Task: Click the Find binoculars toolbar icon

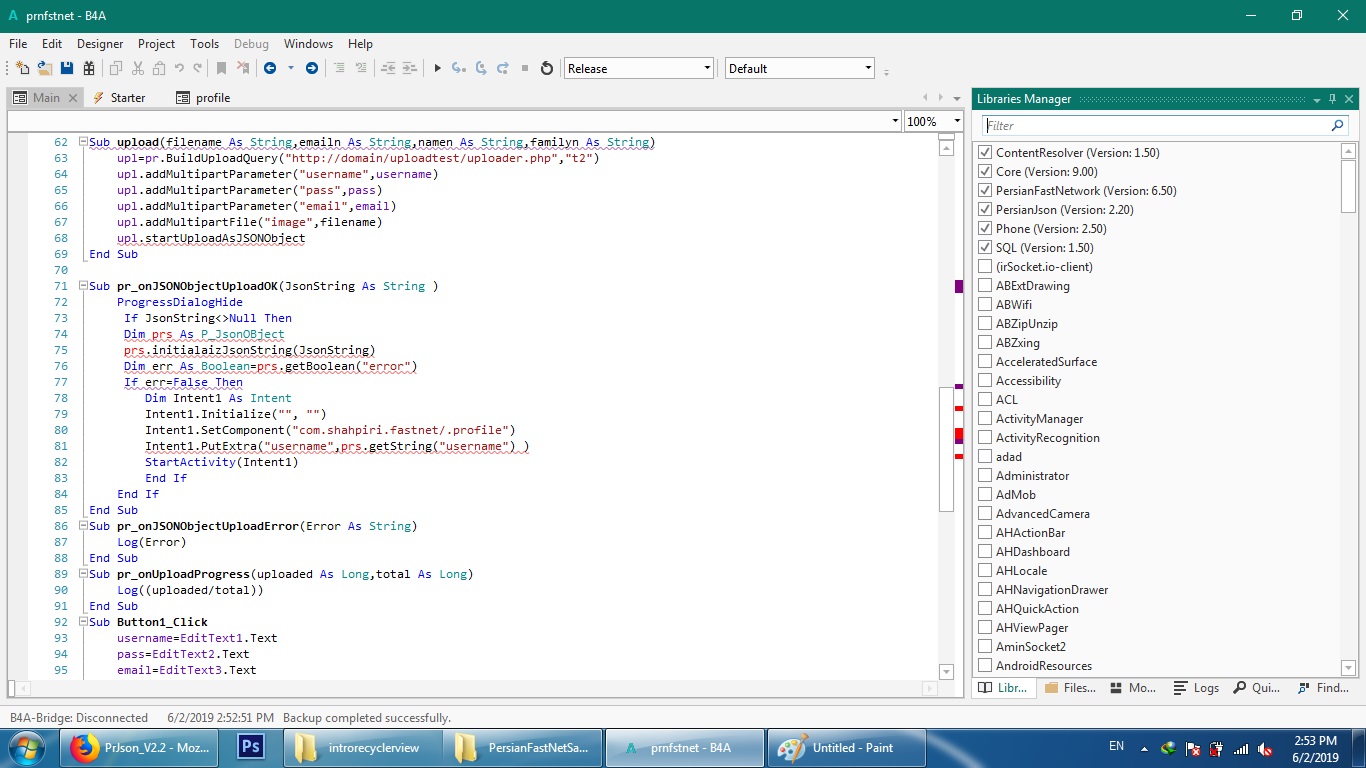Action: pos(89,68)
